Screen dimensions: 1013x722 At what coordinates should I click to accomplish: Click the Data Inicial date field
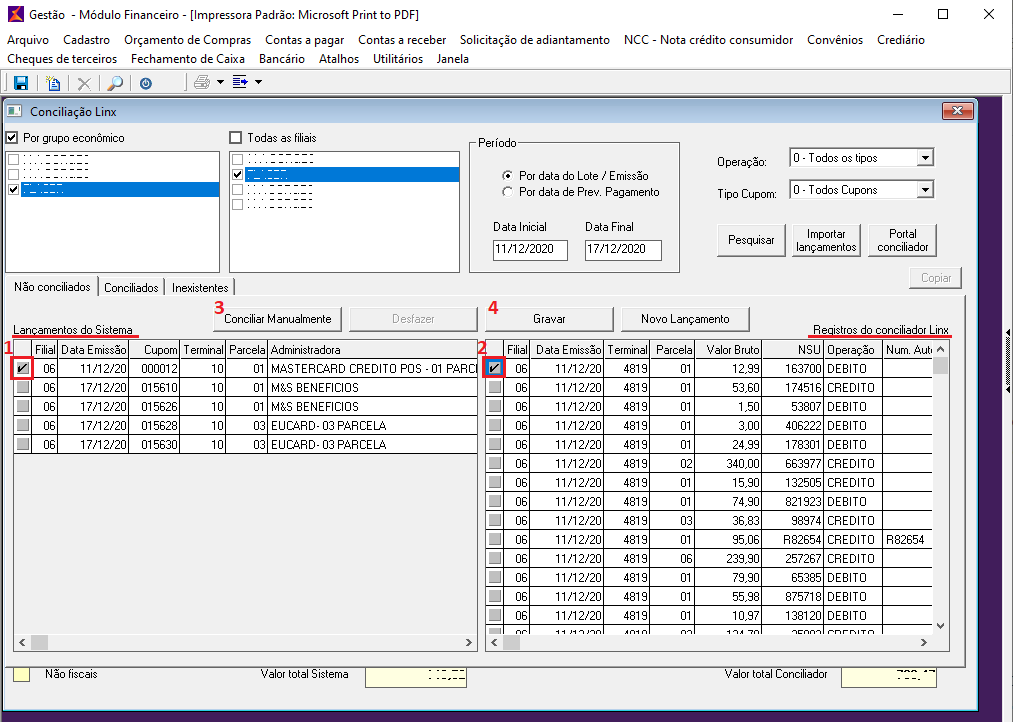(530, 249)
